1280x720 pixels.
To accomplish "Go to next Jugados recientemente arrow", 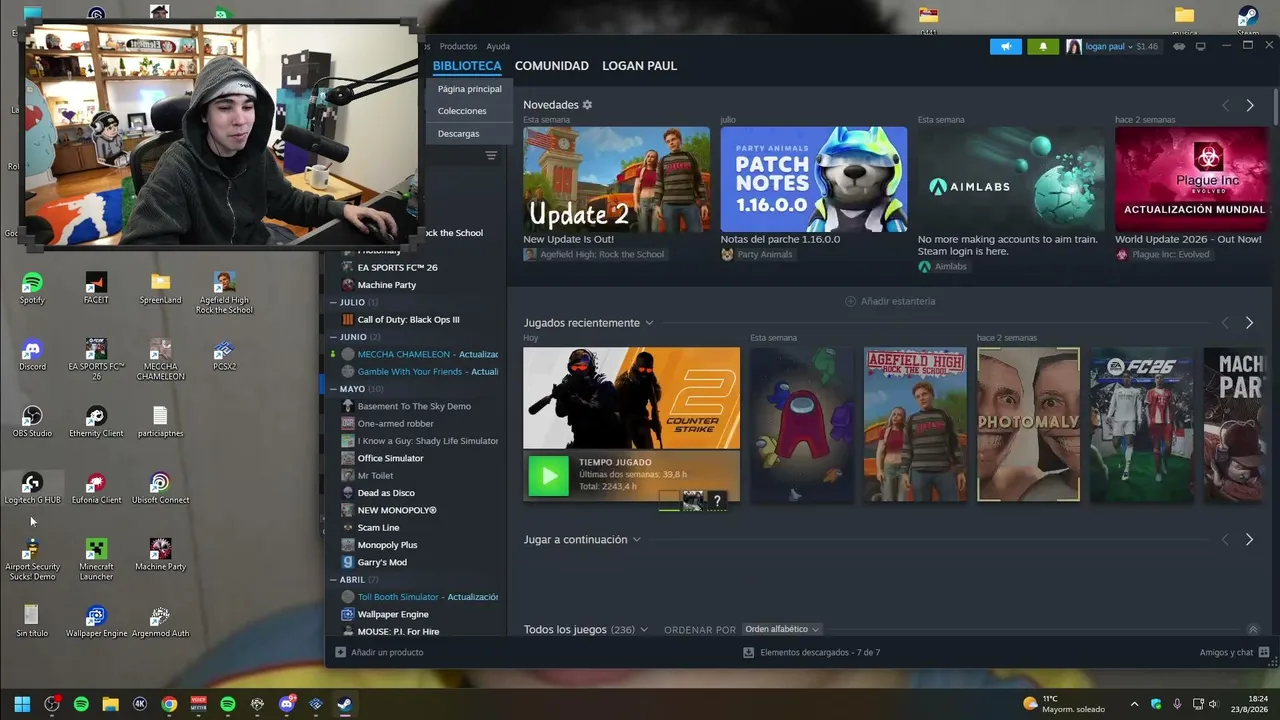I will pos(1250,323).
